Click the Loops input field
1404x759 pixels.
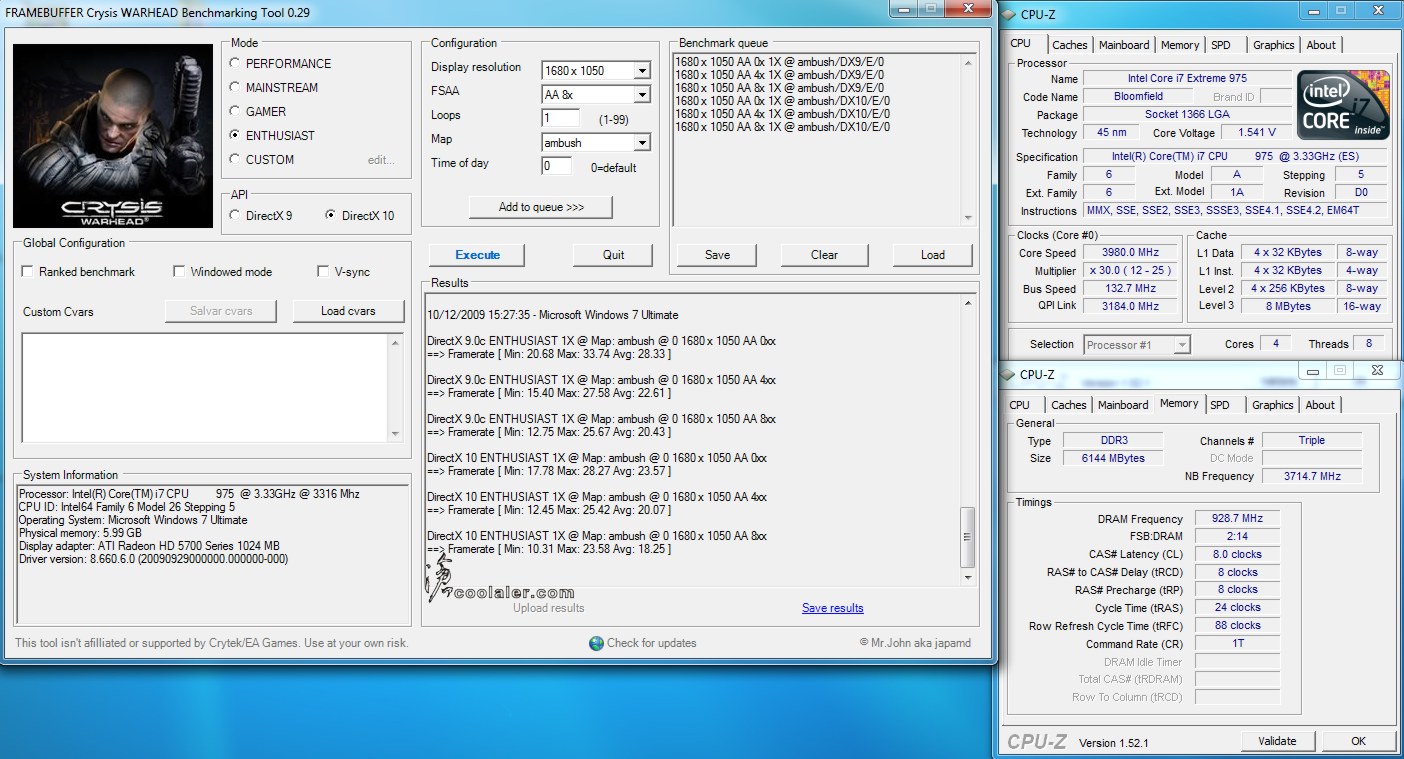tap(560, 118)
